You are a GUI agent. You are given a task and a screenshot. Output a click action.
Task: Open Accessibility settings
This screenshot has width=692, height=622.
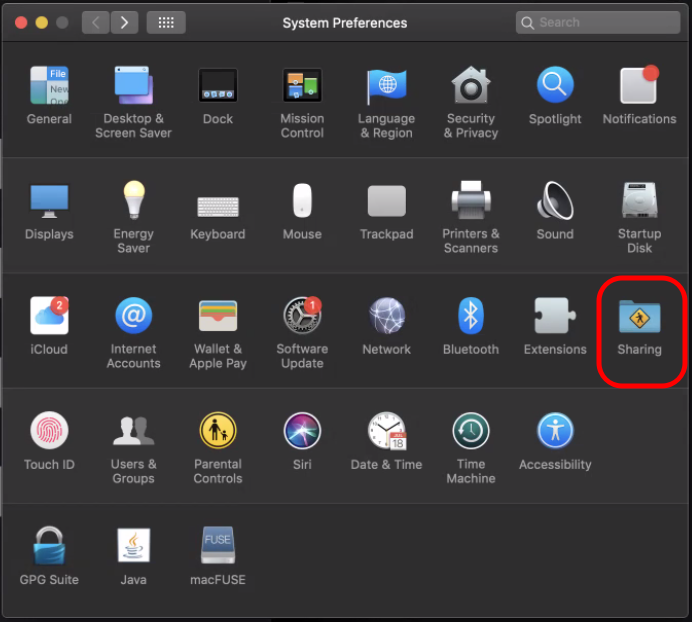(x=555, y=432)
